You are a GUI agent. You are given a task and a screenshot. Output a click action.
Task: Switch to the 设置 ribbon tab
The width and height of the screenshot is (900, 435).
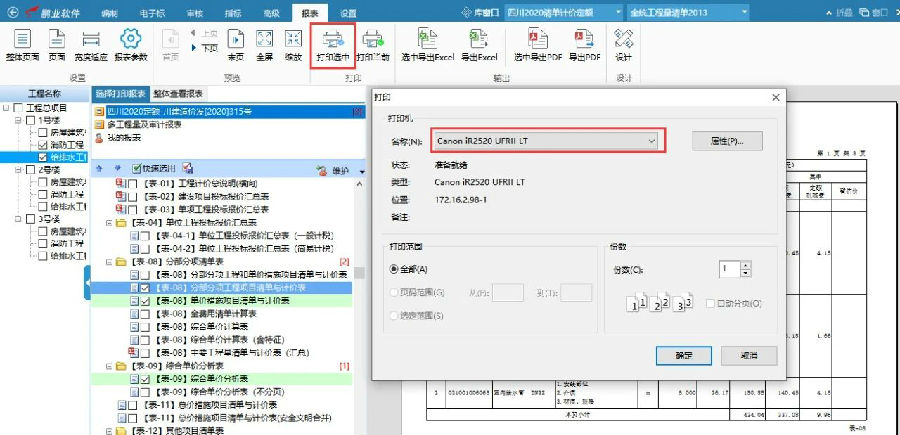tap(347, 13)
